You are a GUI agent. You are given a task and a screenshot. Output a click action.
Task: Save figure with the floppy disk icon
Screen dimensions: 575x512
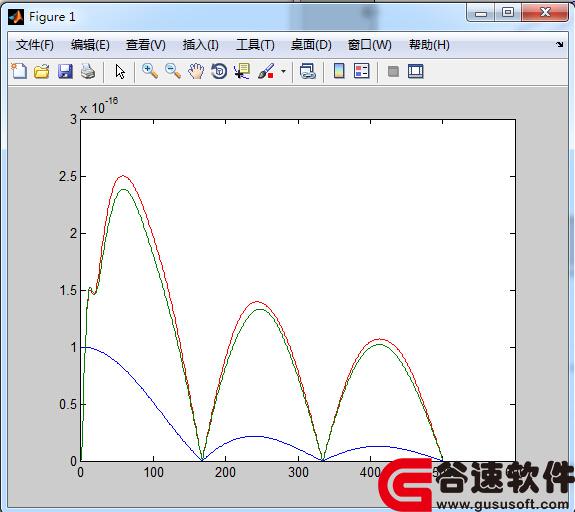(x=65, y=71)
